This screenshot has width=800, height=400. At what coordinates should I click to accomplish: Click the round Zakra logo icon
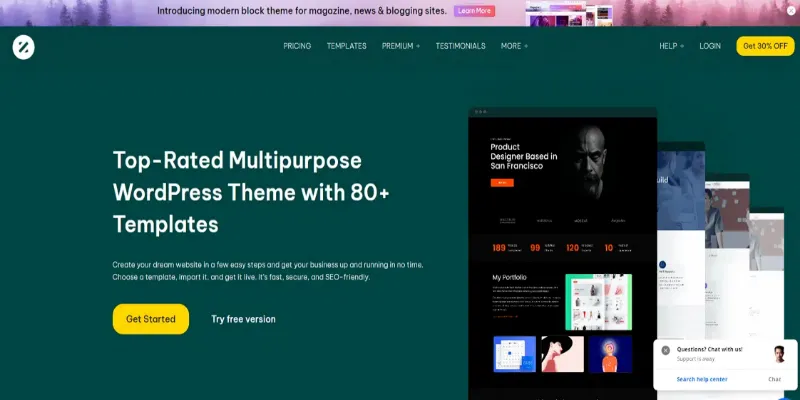click(23, 47)
